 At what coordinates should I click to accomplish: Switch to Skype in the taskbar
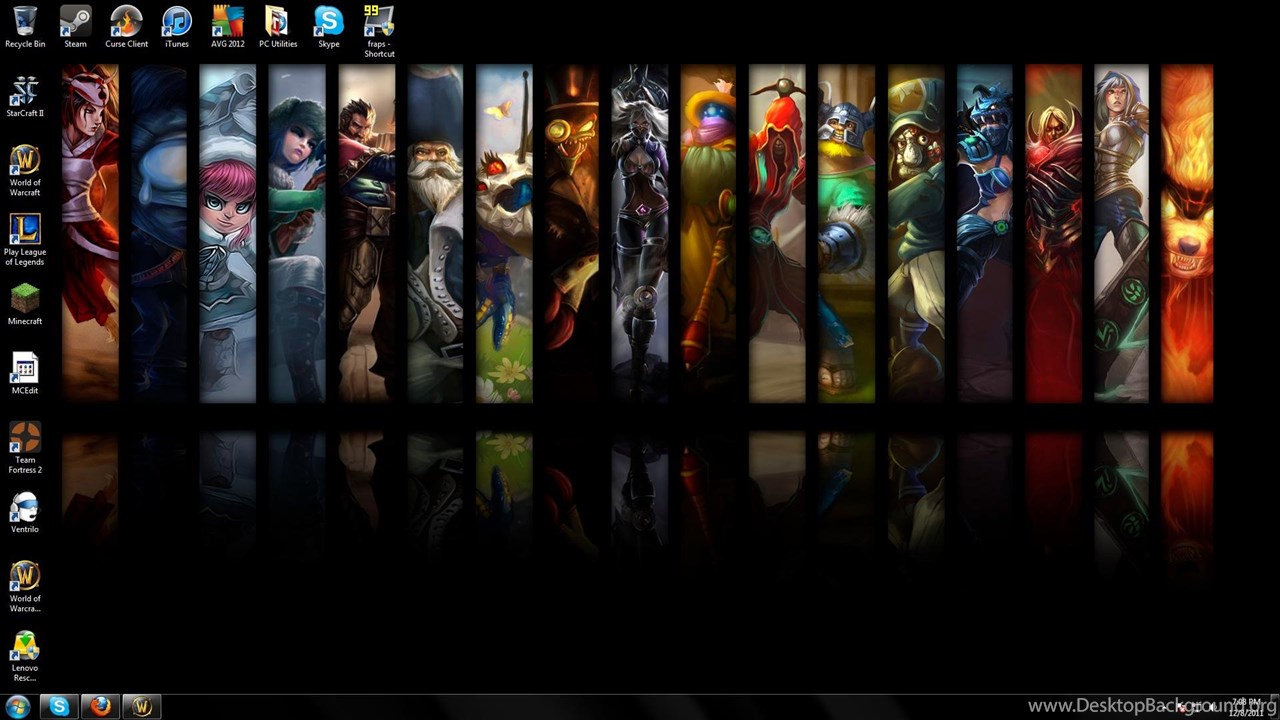coord(60,707)
